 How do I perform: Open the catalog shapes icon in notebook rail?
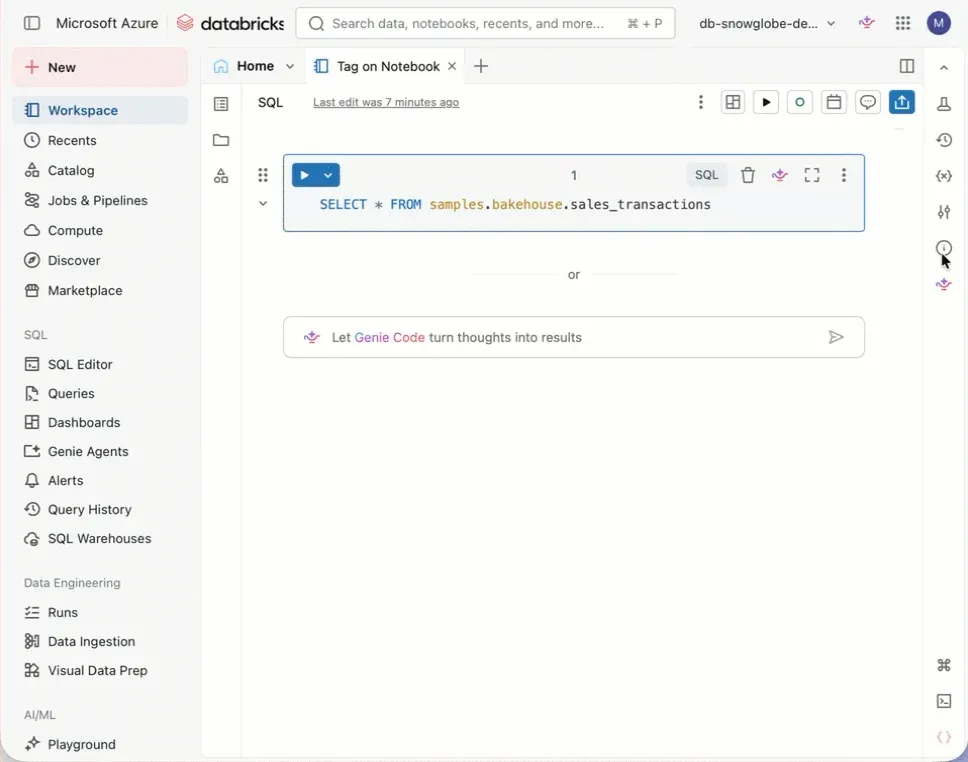pyautogui.click(x=221, y=176)
